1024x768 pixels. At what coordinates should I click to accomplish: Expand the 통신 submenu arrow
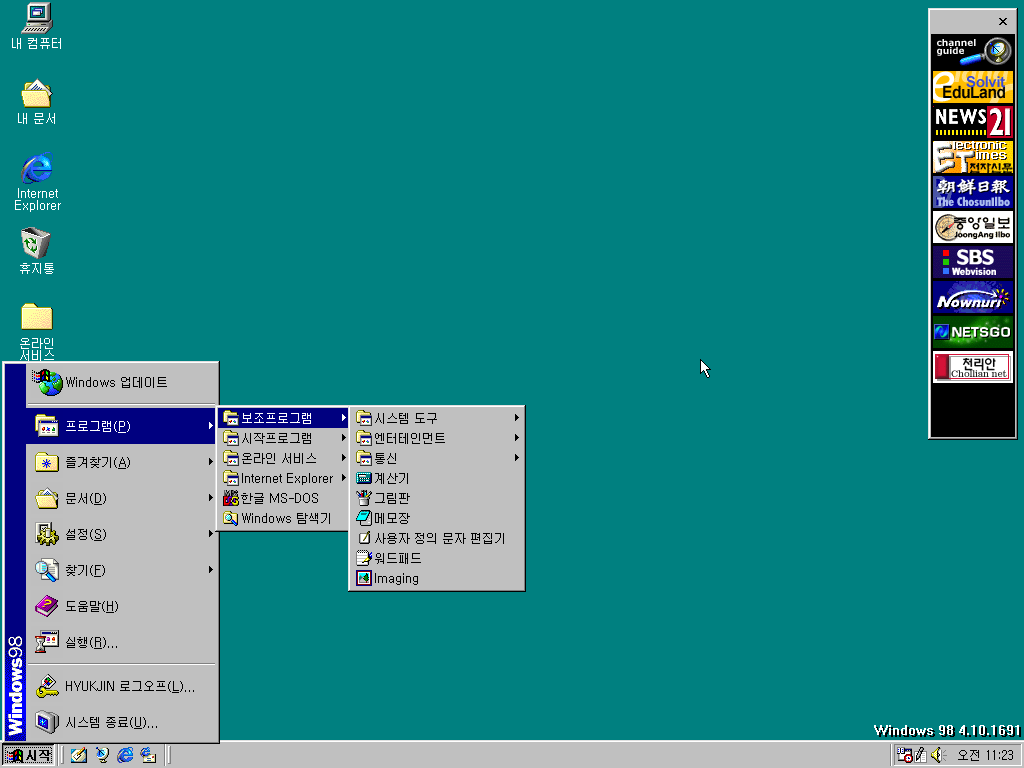point(517,458)
